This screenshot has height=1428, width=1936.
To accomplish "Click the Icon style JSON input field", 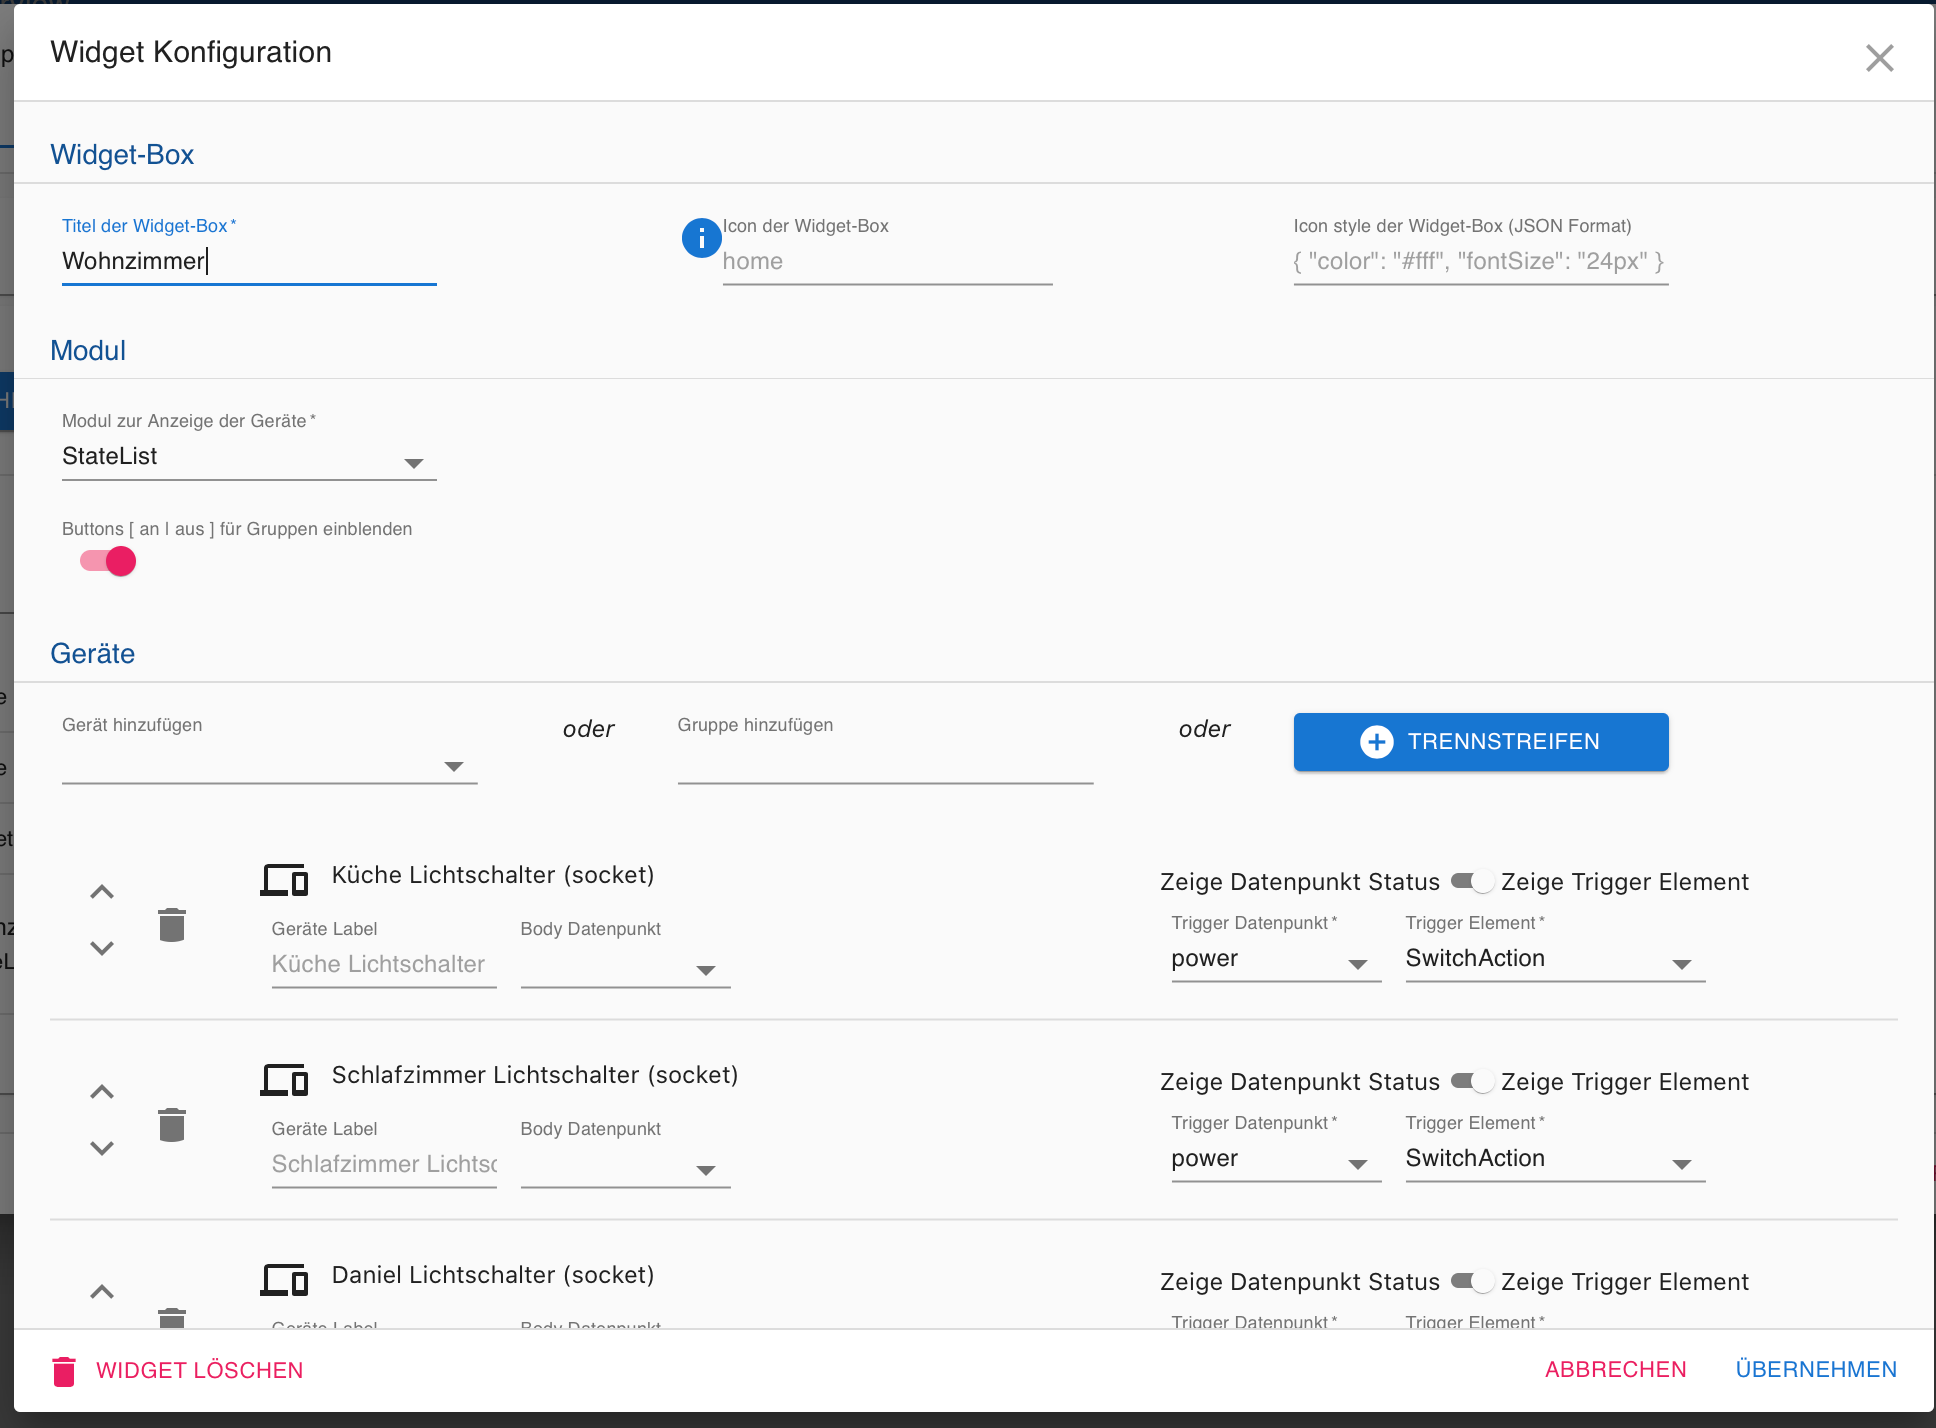I will coord(1480,262).
